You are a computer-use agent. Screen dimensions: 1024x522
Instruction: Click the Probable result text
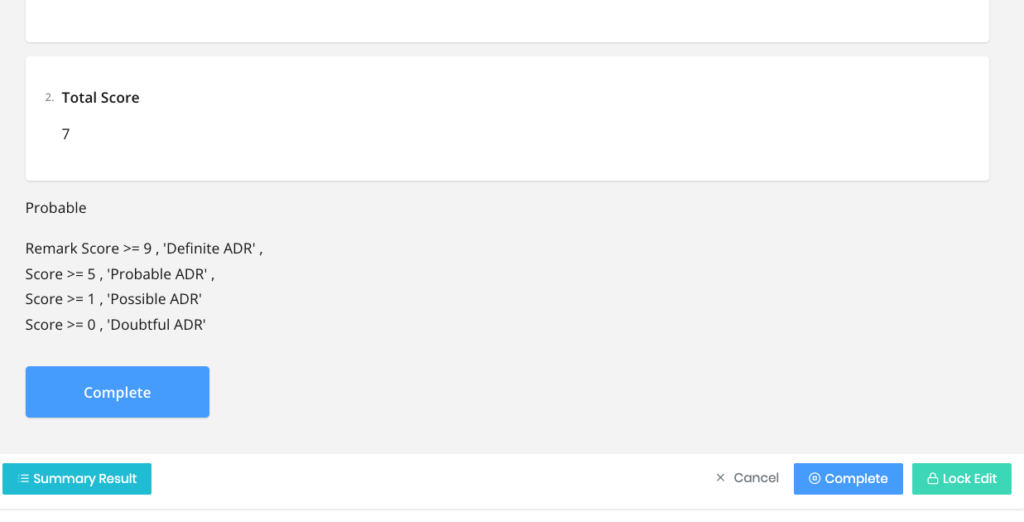coord(56,208)
